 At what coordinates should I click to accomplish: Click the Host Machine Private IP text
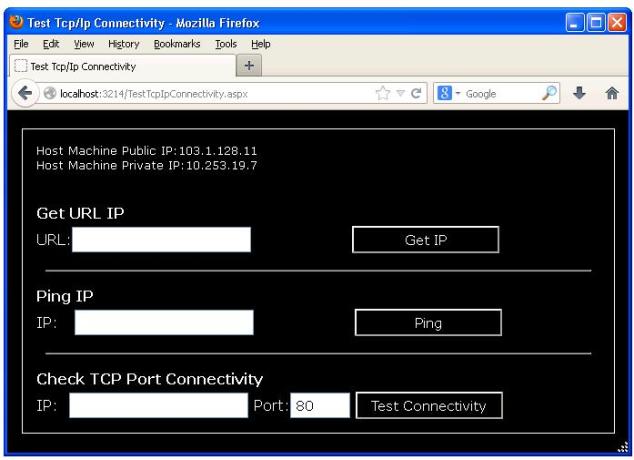(146, 165)
